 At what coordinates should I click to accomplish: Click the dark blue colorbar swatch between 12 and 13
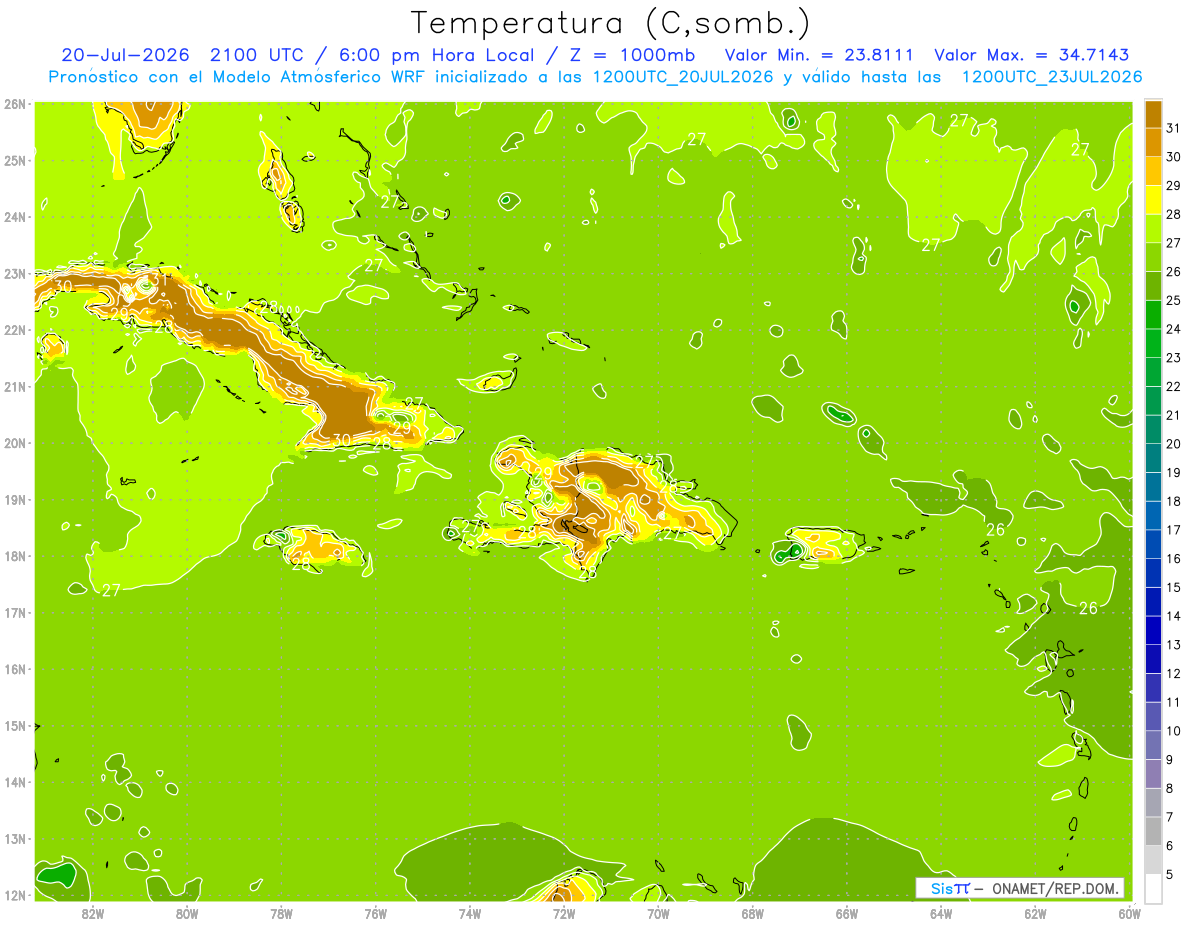pos(1153,660)
